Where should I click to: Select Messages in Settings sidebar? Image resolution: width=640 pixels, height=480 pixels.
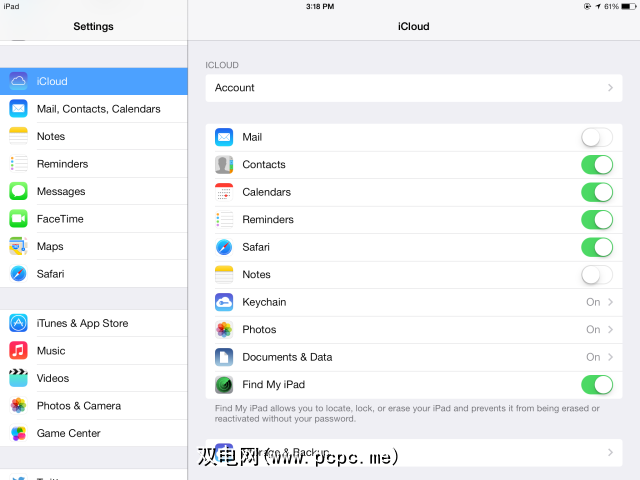point(94,191)
